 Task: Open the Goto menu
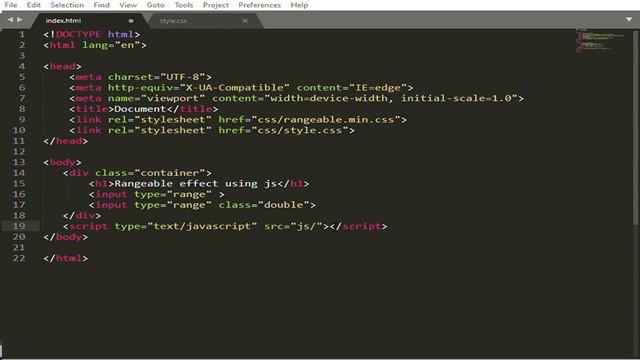click(156, 5)
